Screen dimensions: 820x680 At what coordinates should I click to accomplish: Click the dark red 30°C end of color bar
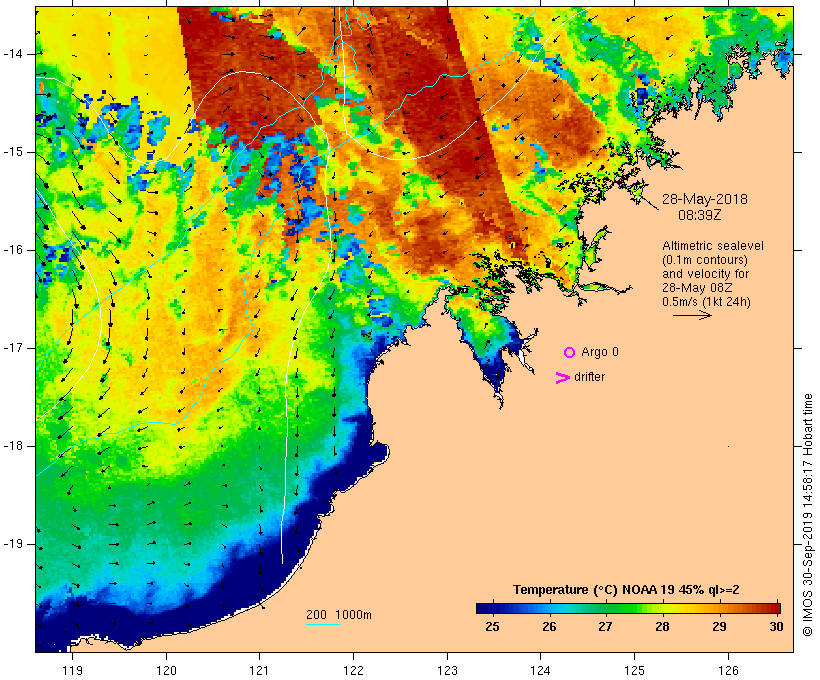pyautogui.click(x=776, y=608)
